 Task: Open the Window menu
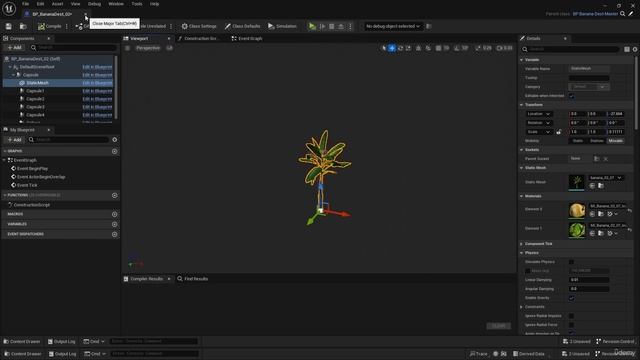(116, 4)
